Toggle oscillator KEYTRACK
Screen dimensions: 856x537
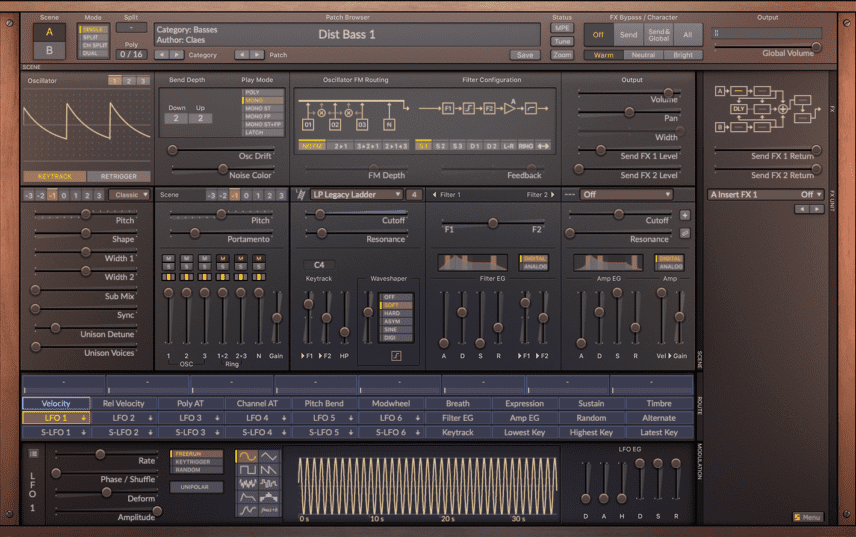tap(55, 176)
